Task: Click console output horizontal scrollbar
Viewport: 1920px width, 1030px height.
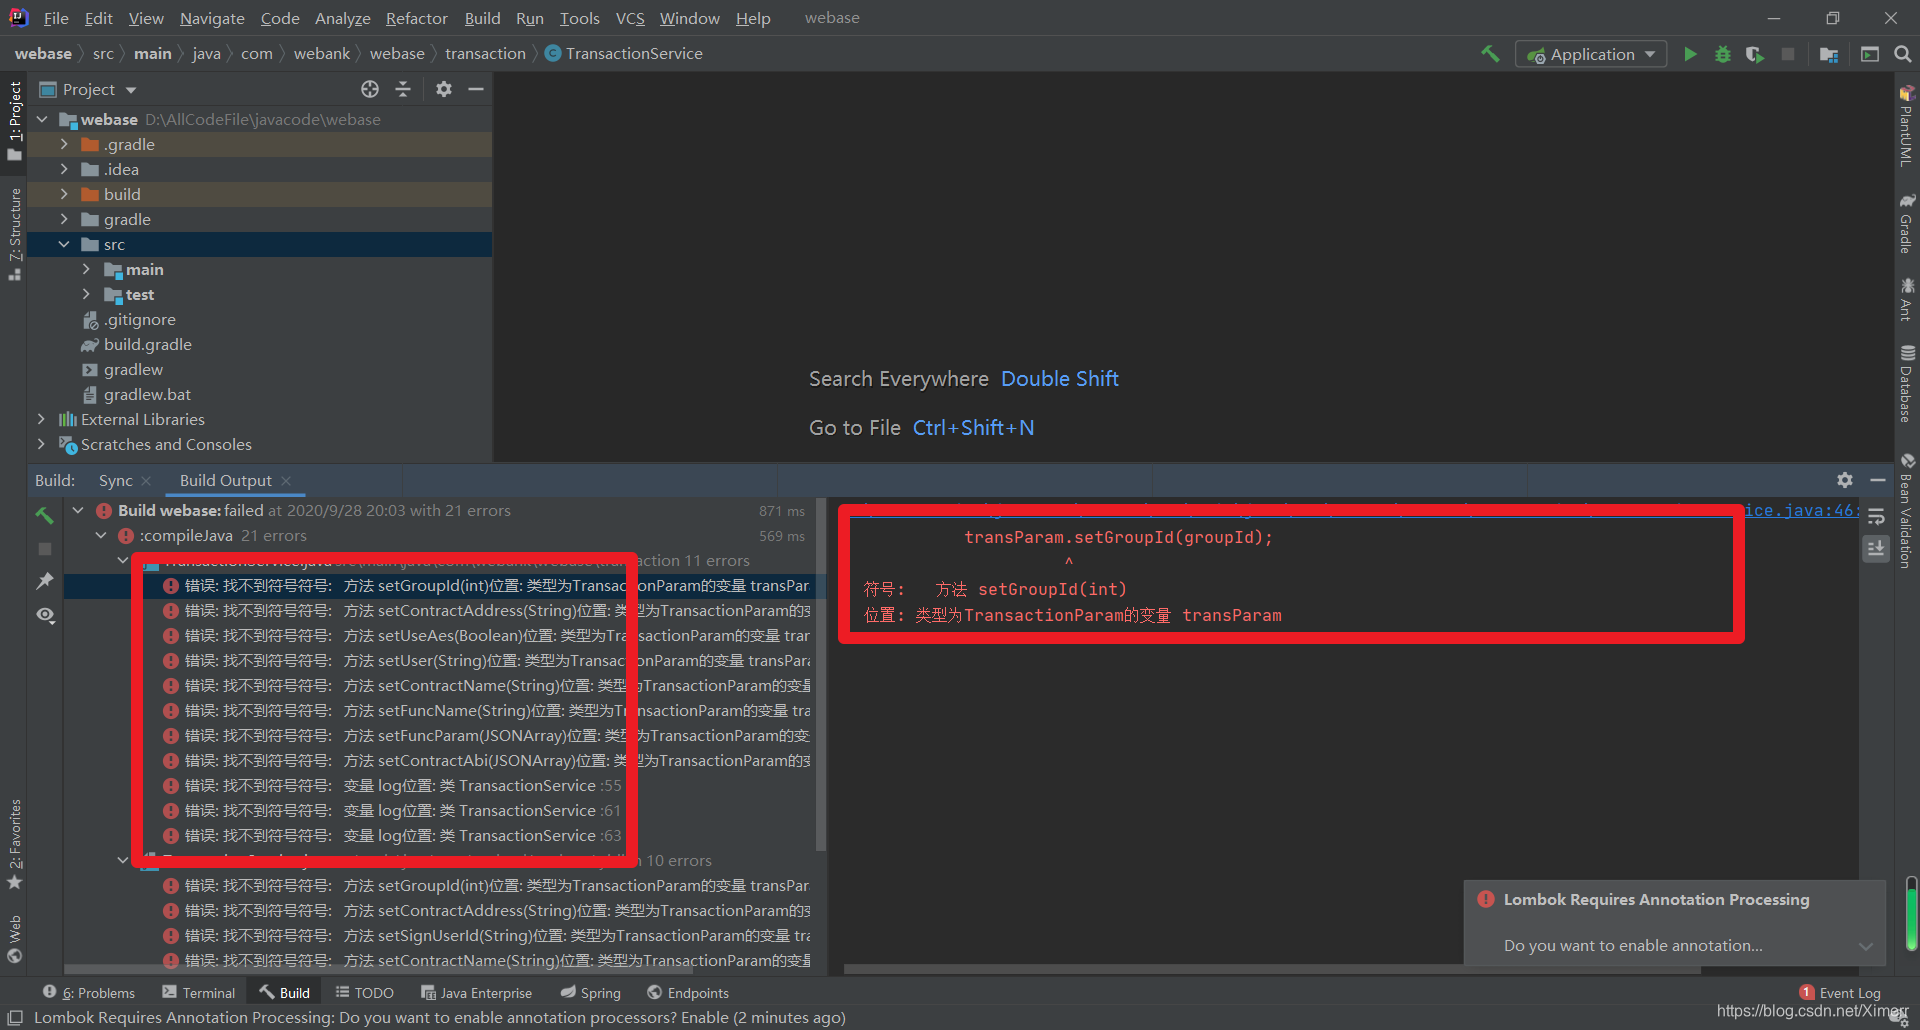Action: click(1272, 969)
